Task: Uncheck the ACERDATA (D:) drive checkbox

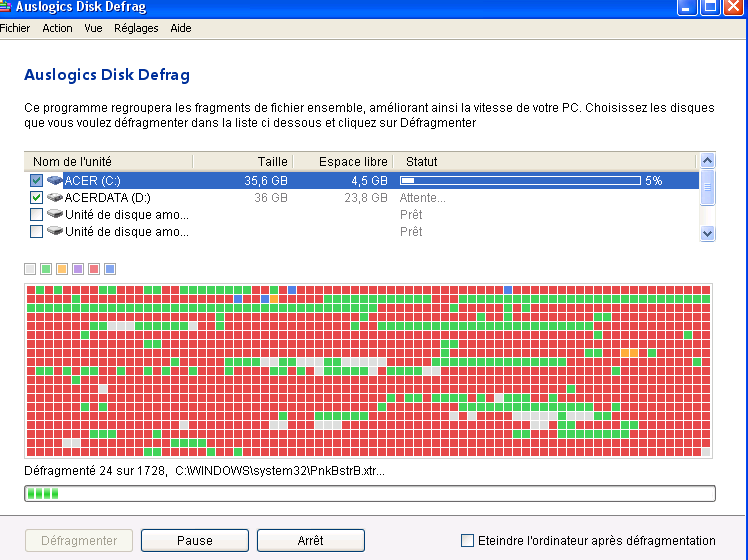Action: 36,197
